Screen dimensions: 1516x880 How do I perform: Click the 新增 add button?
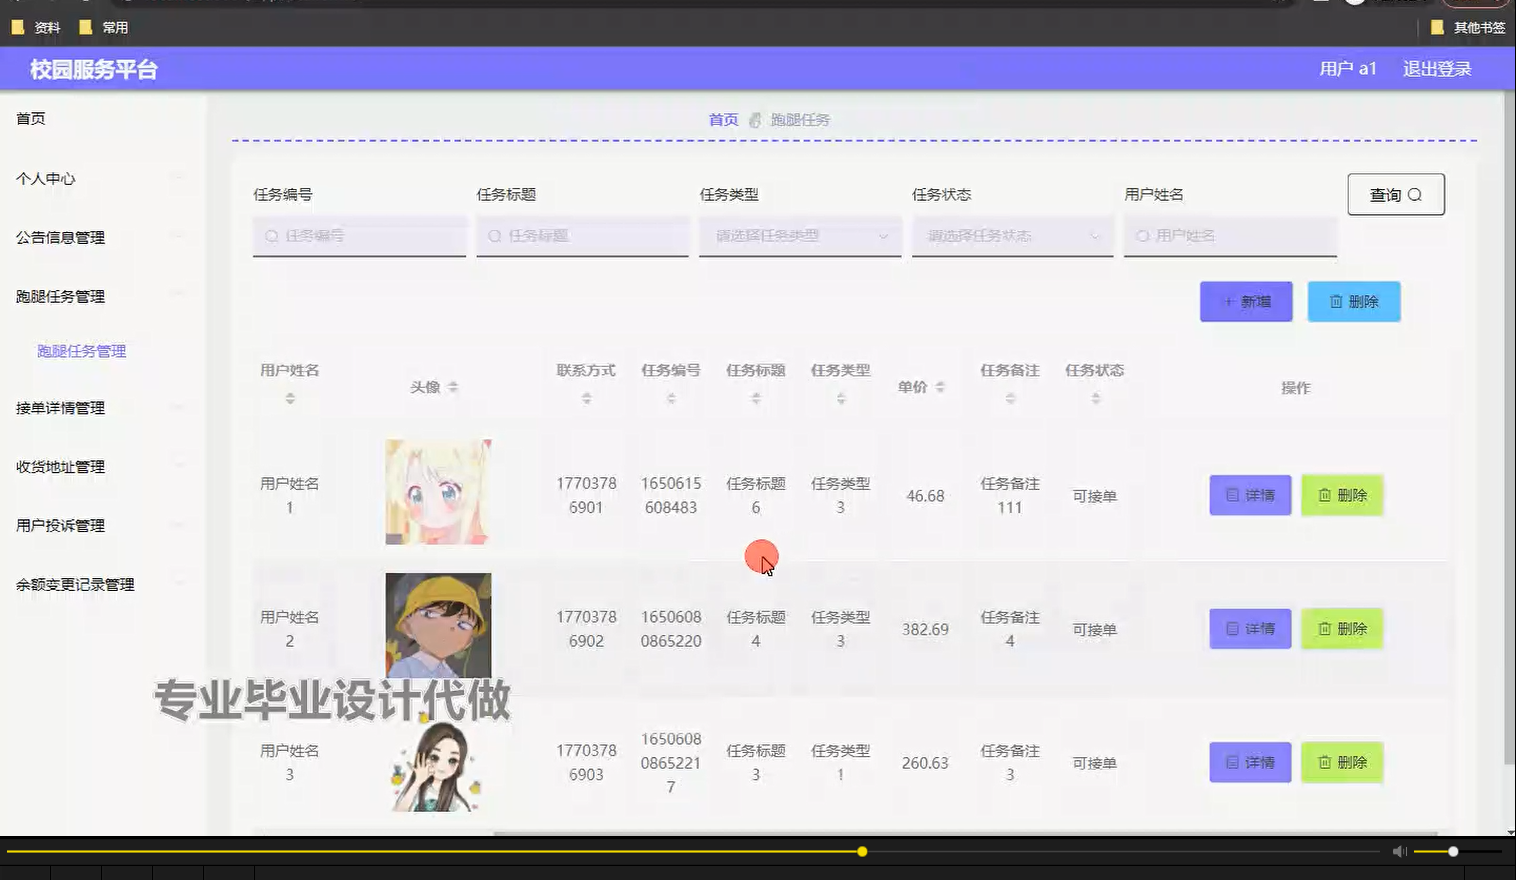pos(1246,301)
